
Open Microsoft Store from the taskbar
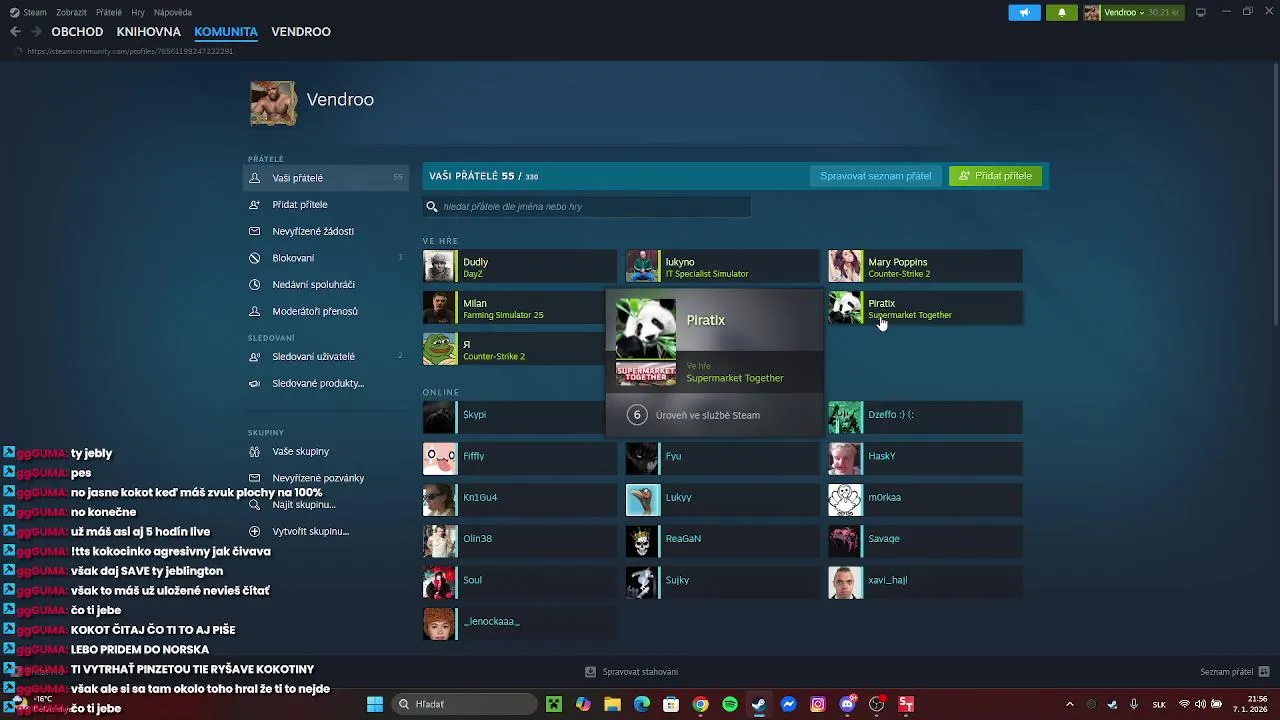671,704
